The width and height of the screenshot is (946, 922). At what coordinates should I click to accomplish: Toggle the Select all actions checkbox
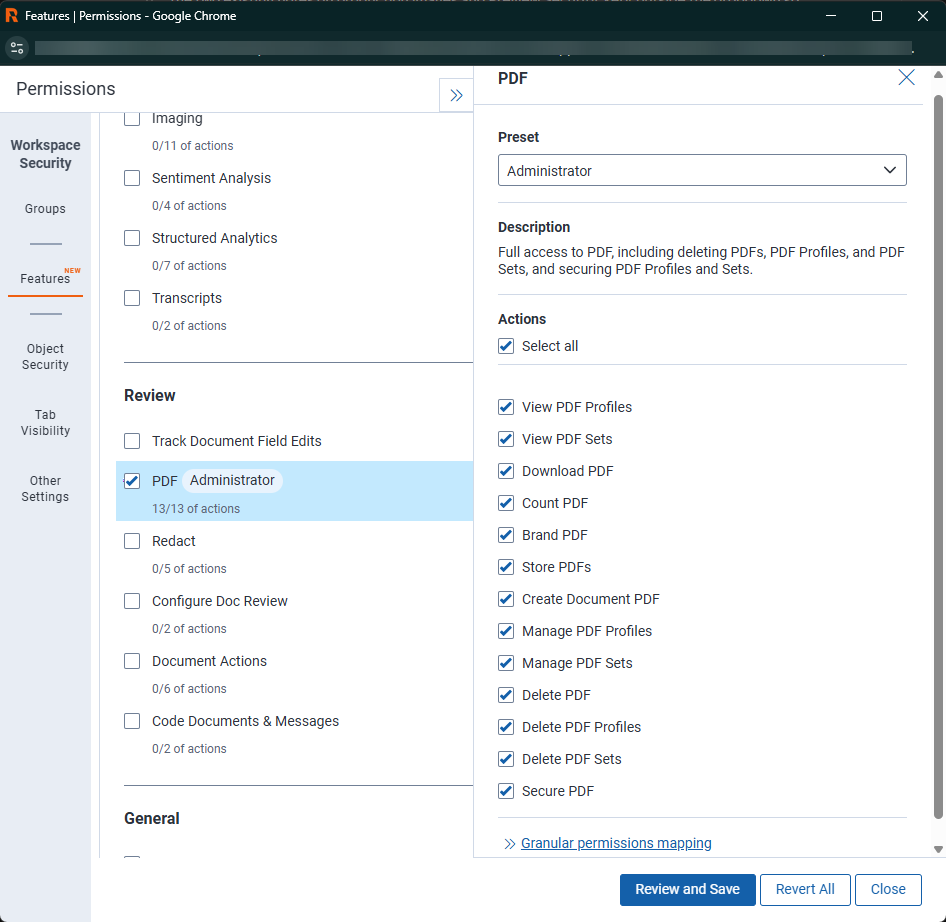506,346
